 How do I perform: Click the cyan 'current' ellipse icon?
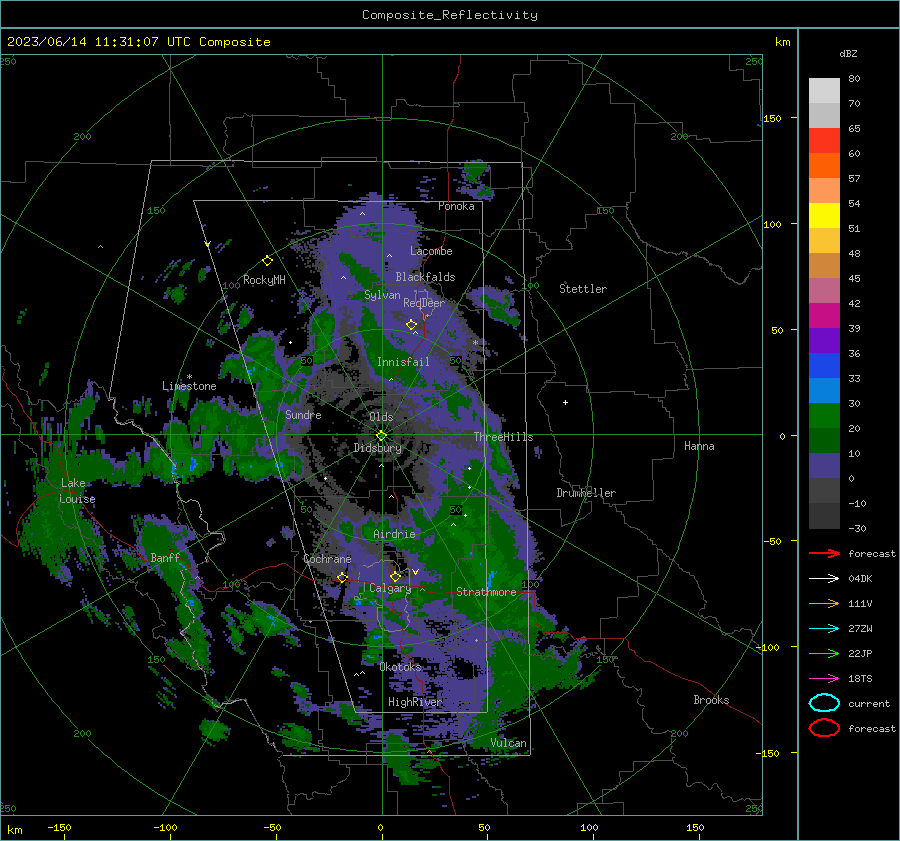coord(824,703)
